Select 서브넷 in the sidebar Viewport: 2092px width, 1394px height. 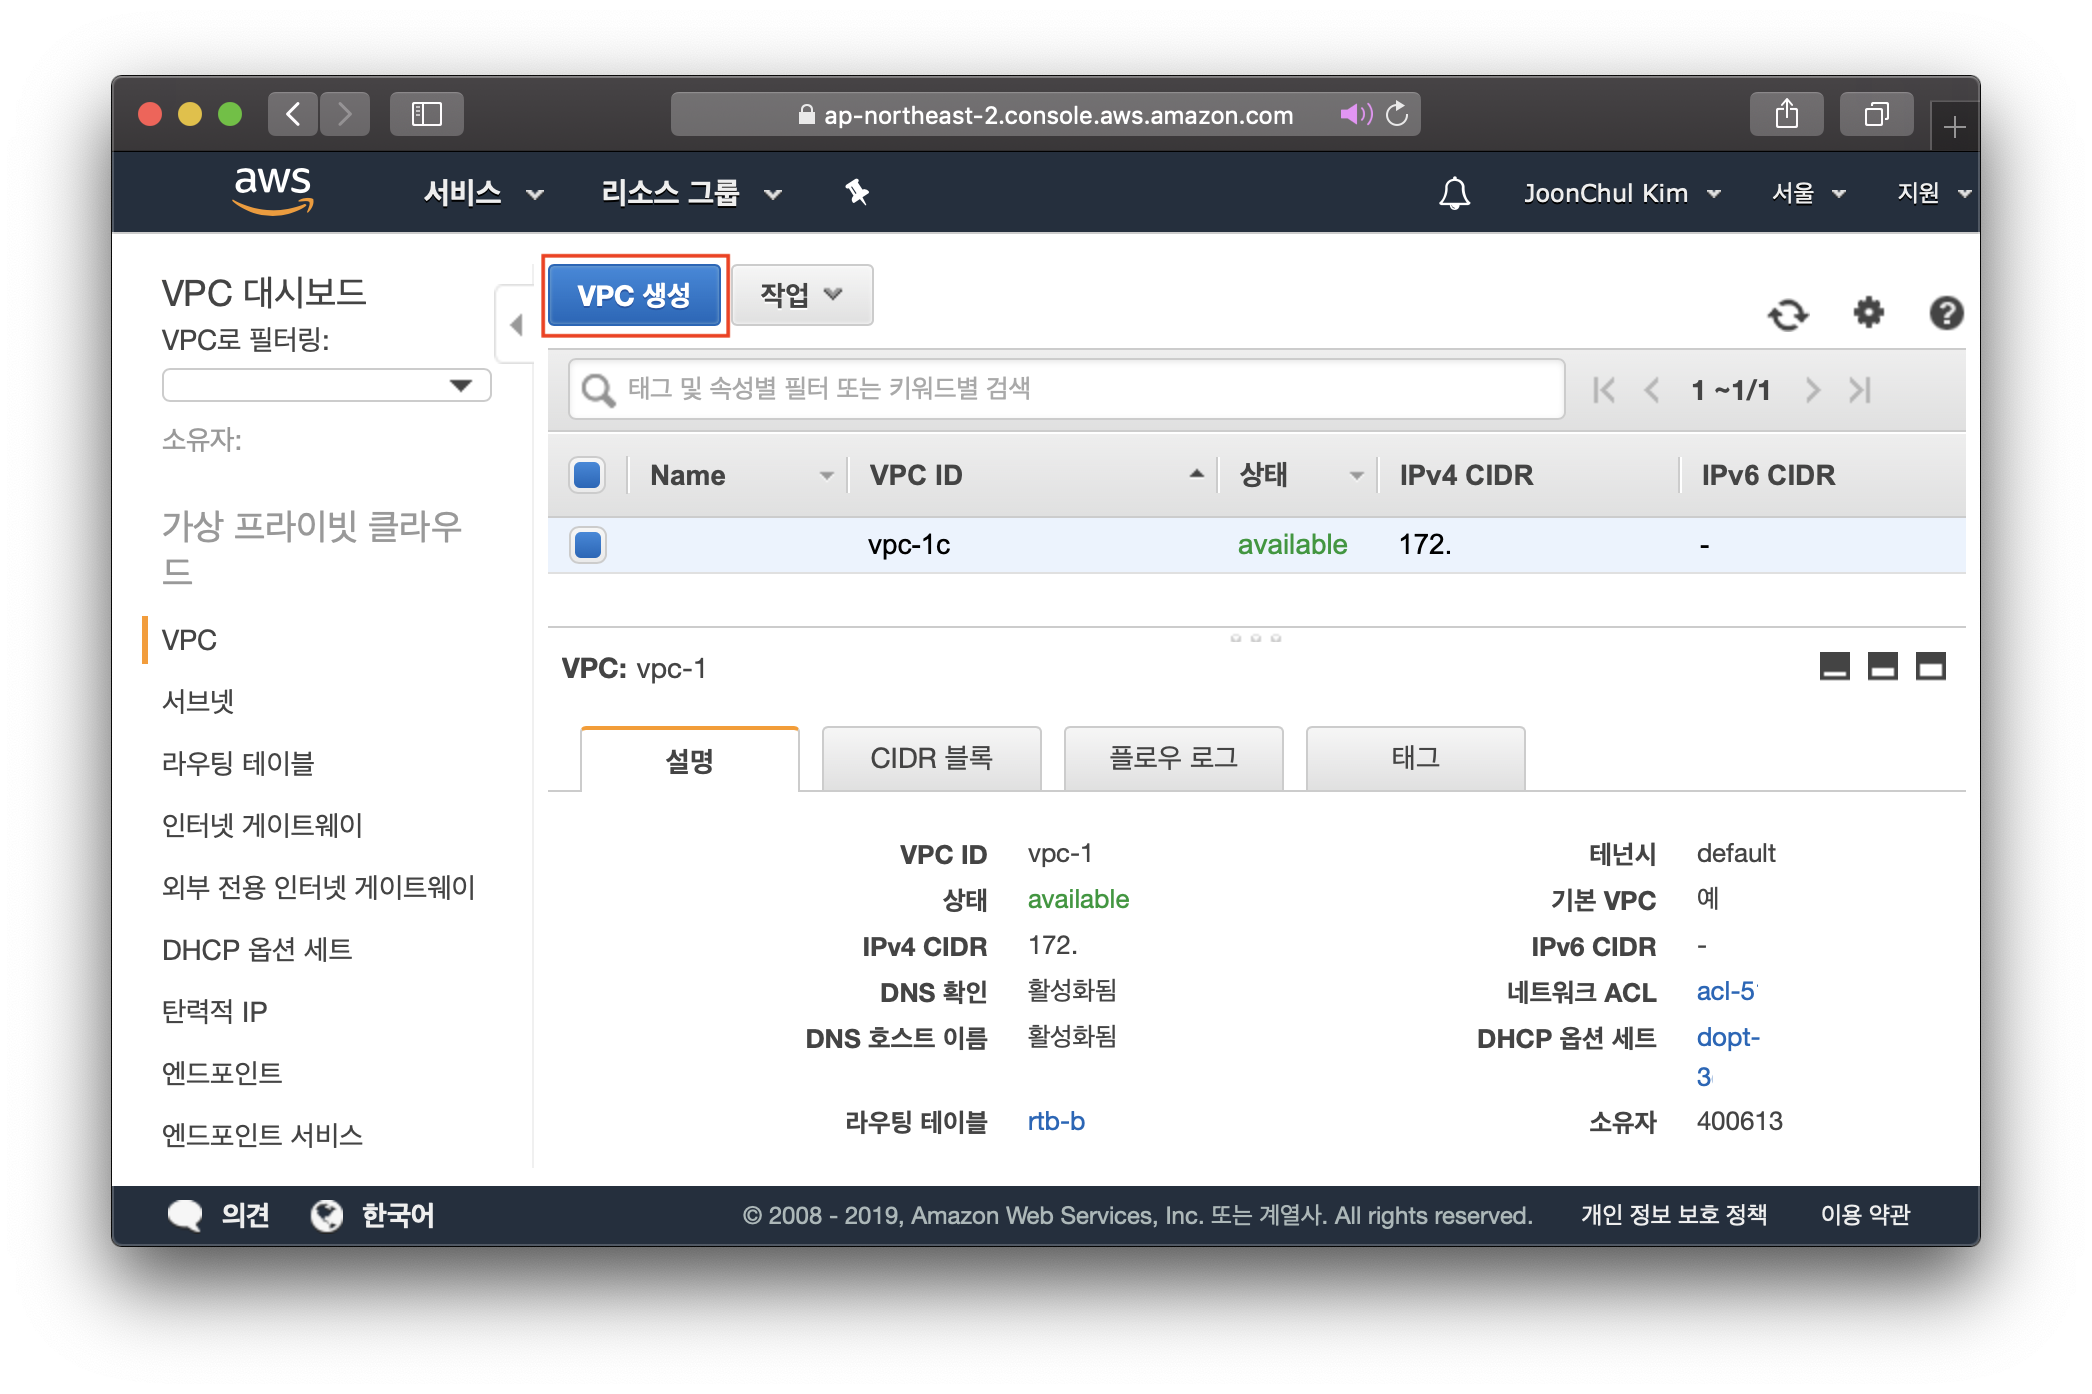click(x=198, y=701)
